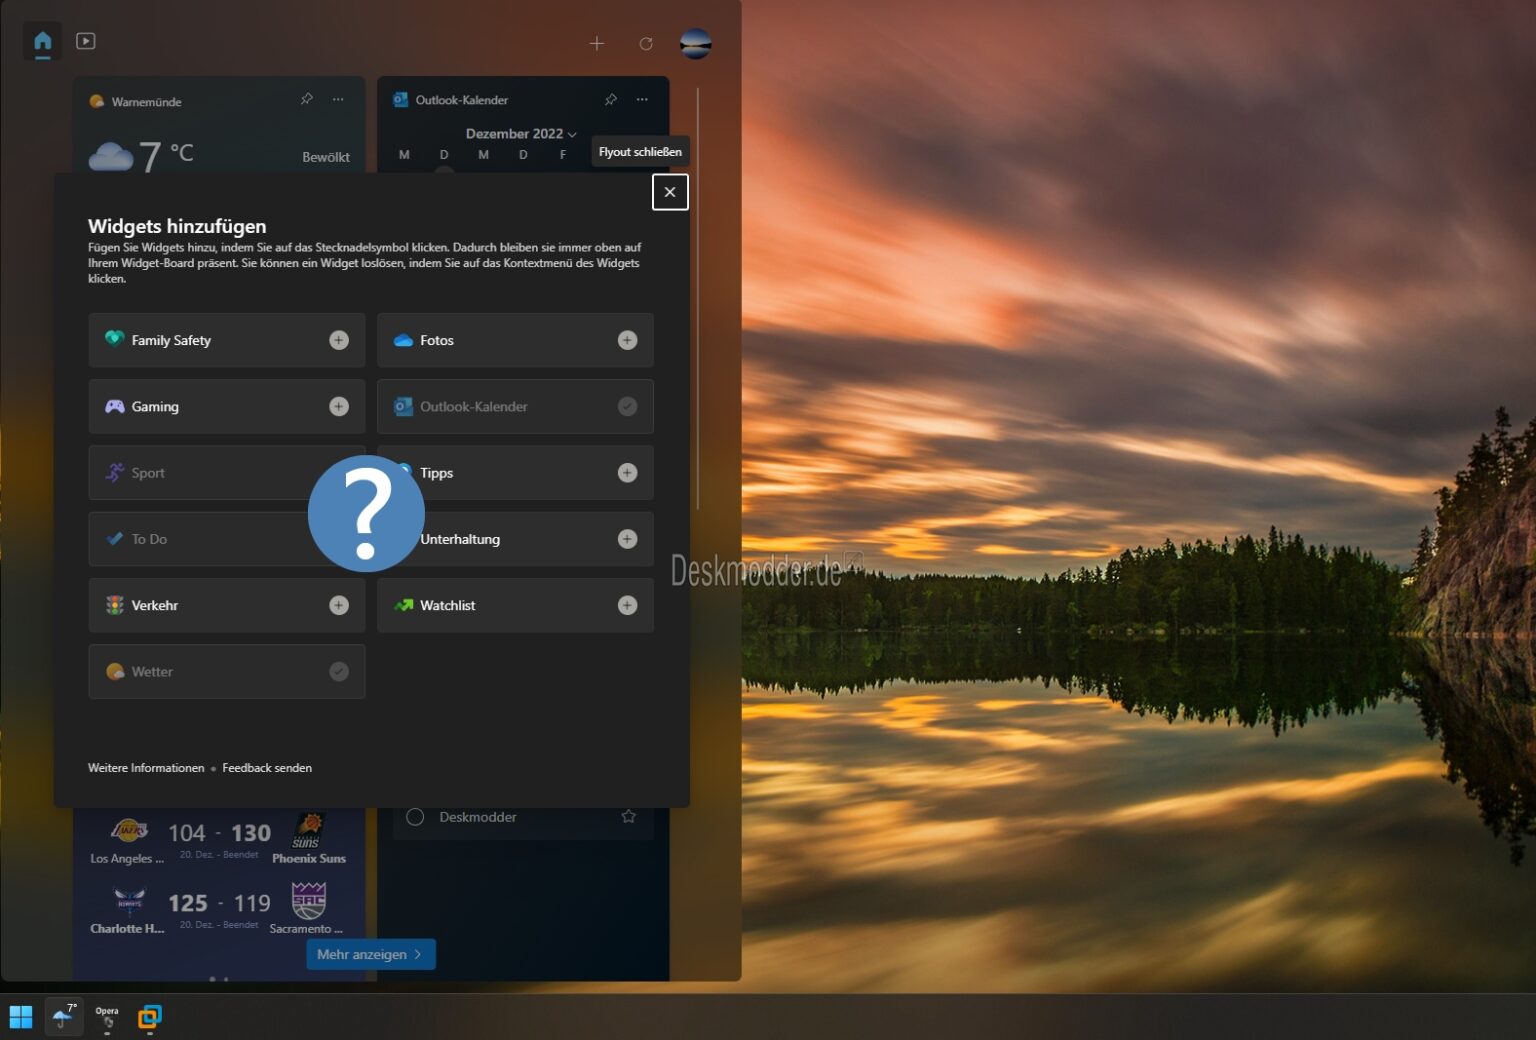Image resolution: width=1536 pixels, height=1040 pixels.
Task: Click Mehr anzeigen to show more scores
Action: pos(369,954)
